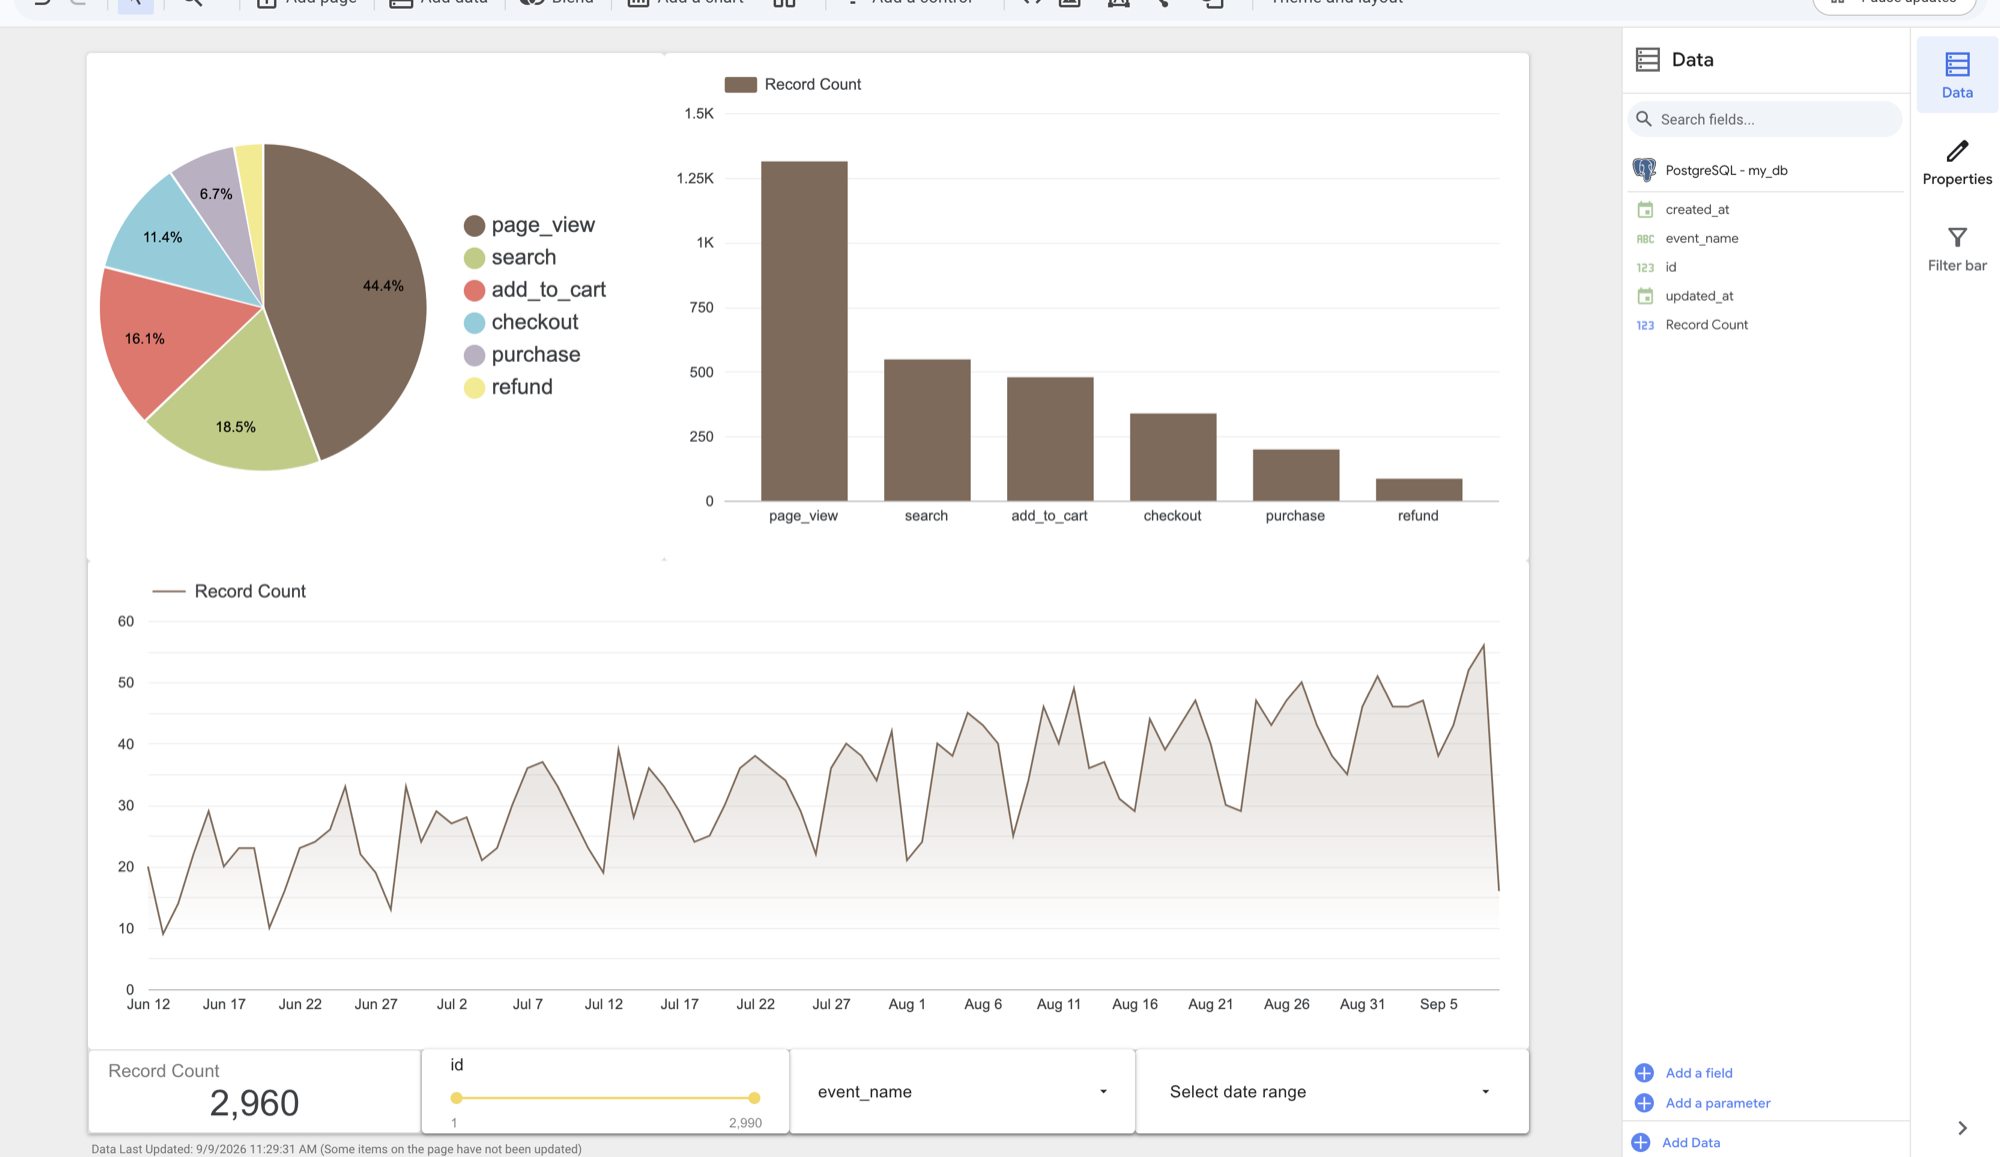Viewport: 2000px width, 1157px height.
Task: Click the Add a parameter link
Action: (1717, 1103)
